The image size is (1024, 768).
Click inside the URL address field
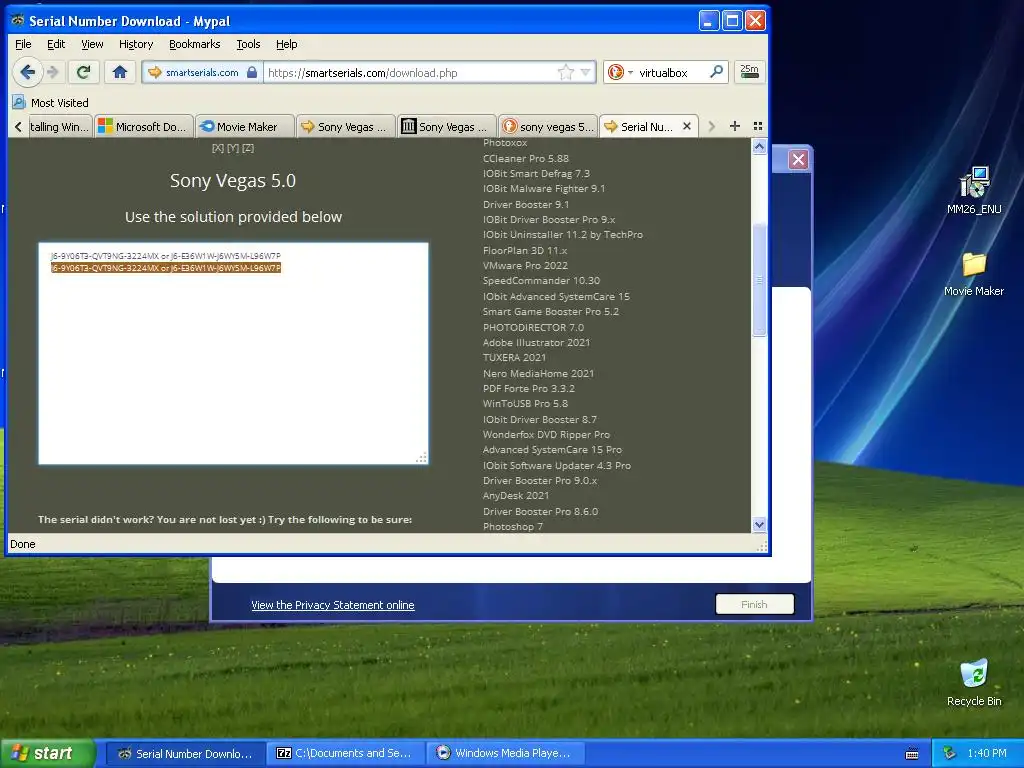pos(411,72)
